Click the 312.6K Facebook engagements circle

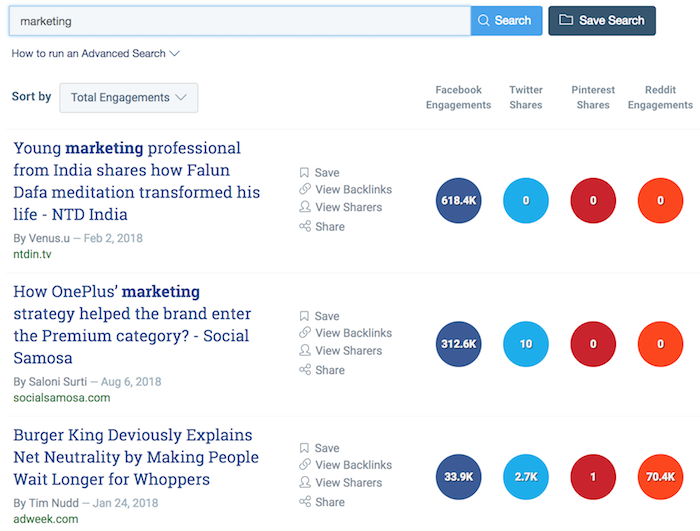click(x=458, y=344)
